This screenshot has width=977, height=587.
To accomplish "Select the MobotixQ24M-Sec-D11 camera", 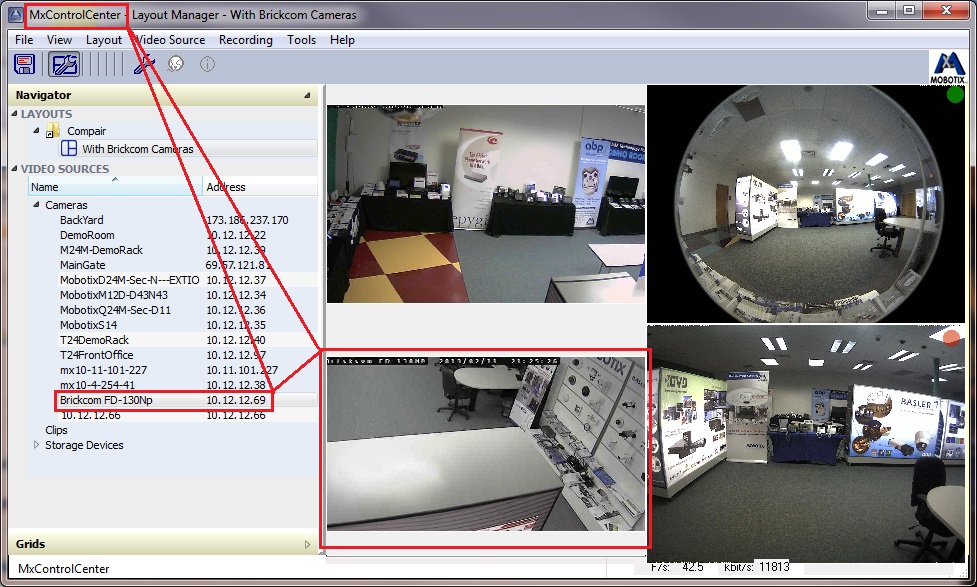I will pos(115,310).
